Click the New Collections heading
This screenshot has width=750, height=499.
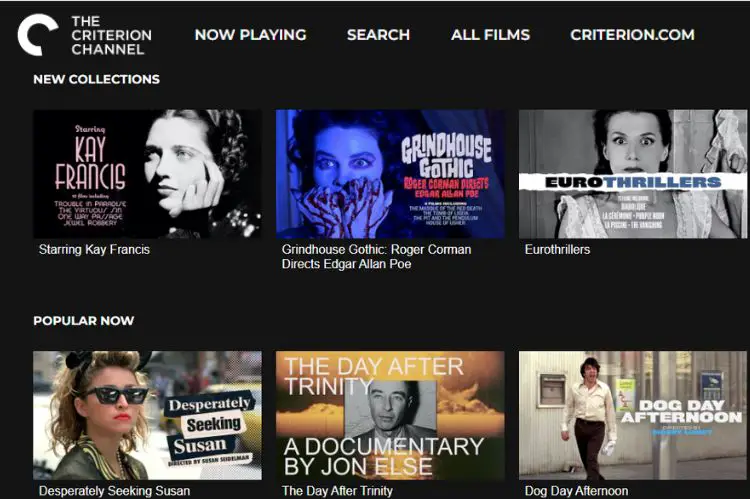(x=97, y=79)
